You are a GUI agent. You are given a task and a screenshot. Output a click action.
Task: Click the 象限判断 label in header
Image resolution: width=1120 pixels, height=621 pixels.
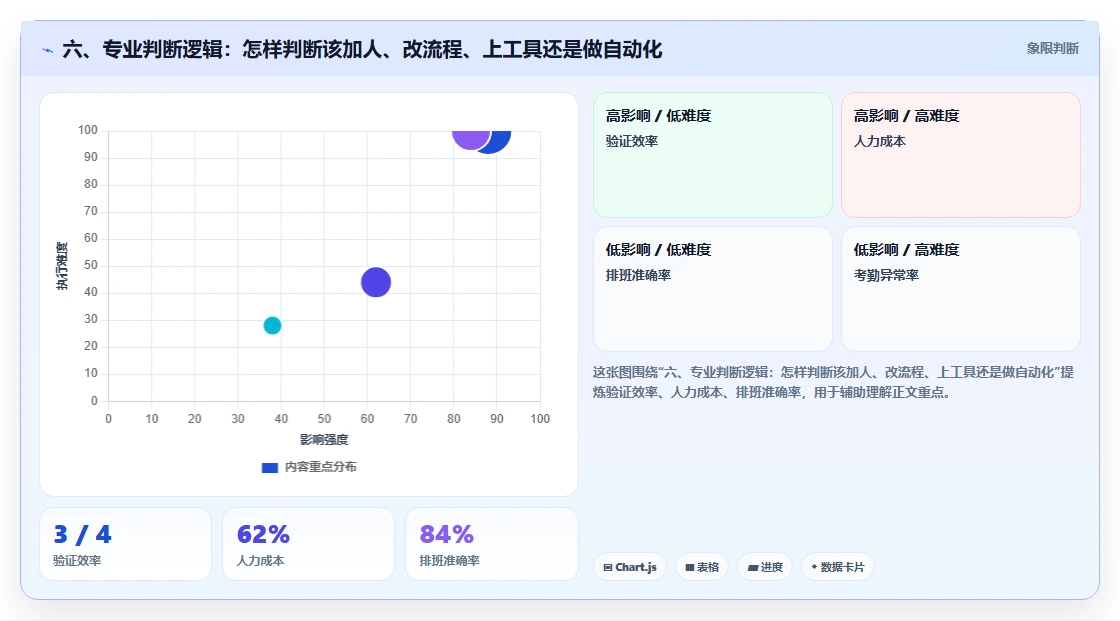(x=1053, y=49)
